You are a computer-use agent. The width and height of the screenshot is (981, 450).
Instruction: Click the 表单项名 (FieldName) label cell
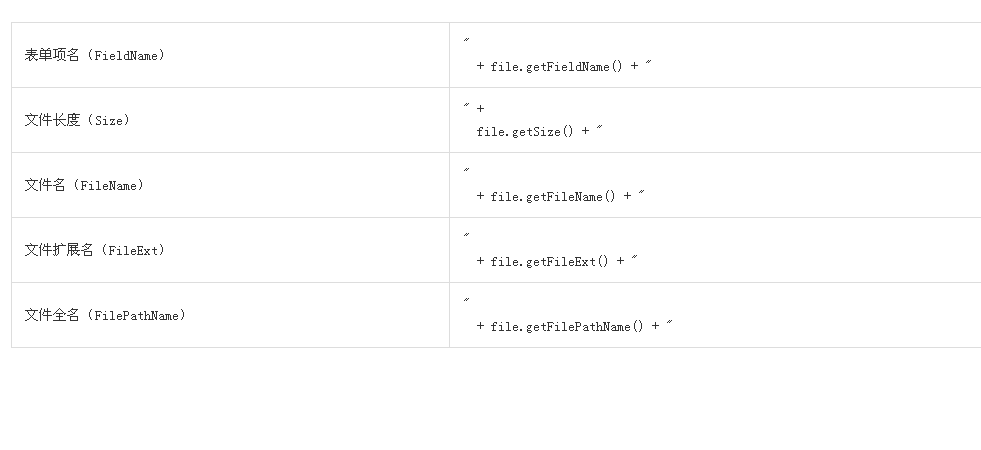tap(95, 56)
